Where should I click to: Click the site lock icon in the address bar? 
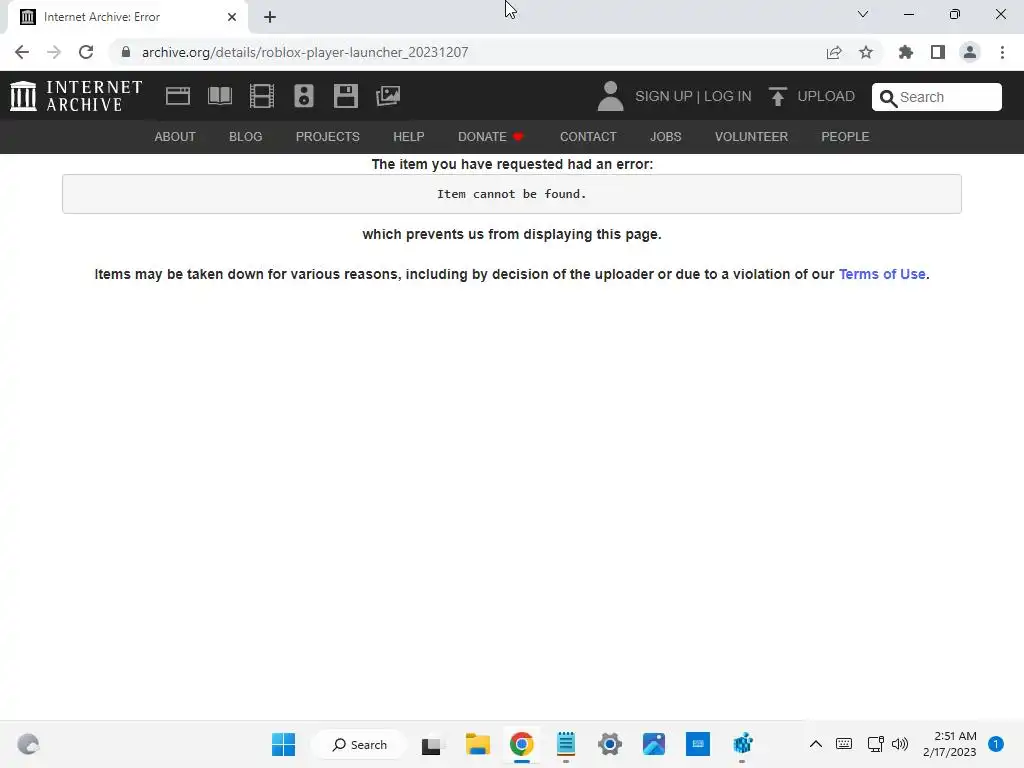[126, 52]
